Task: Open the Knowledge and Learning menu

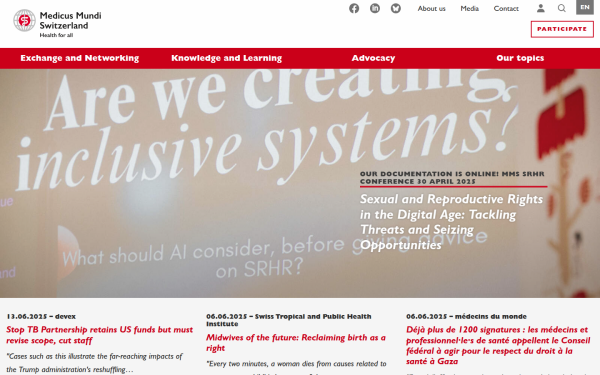Action: click(x=227, y=58)
